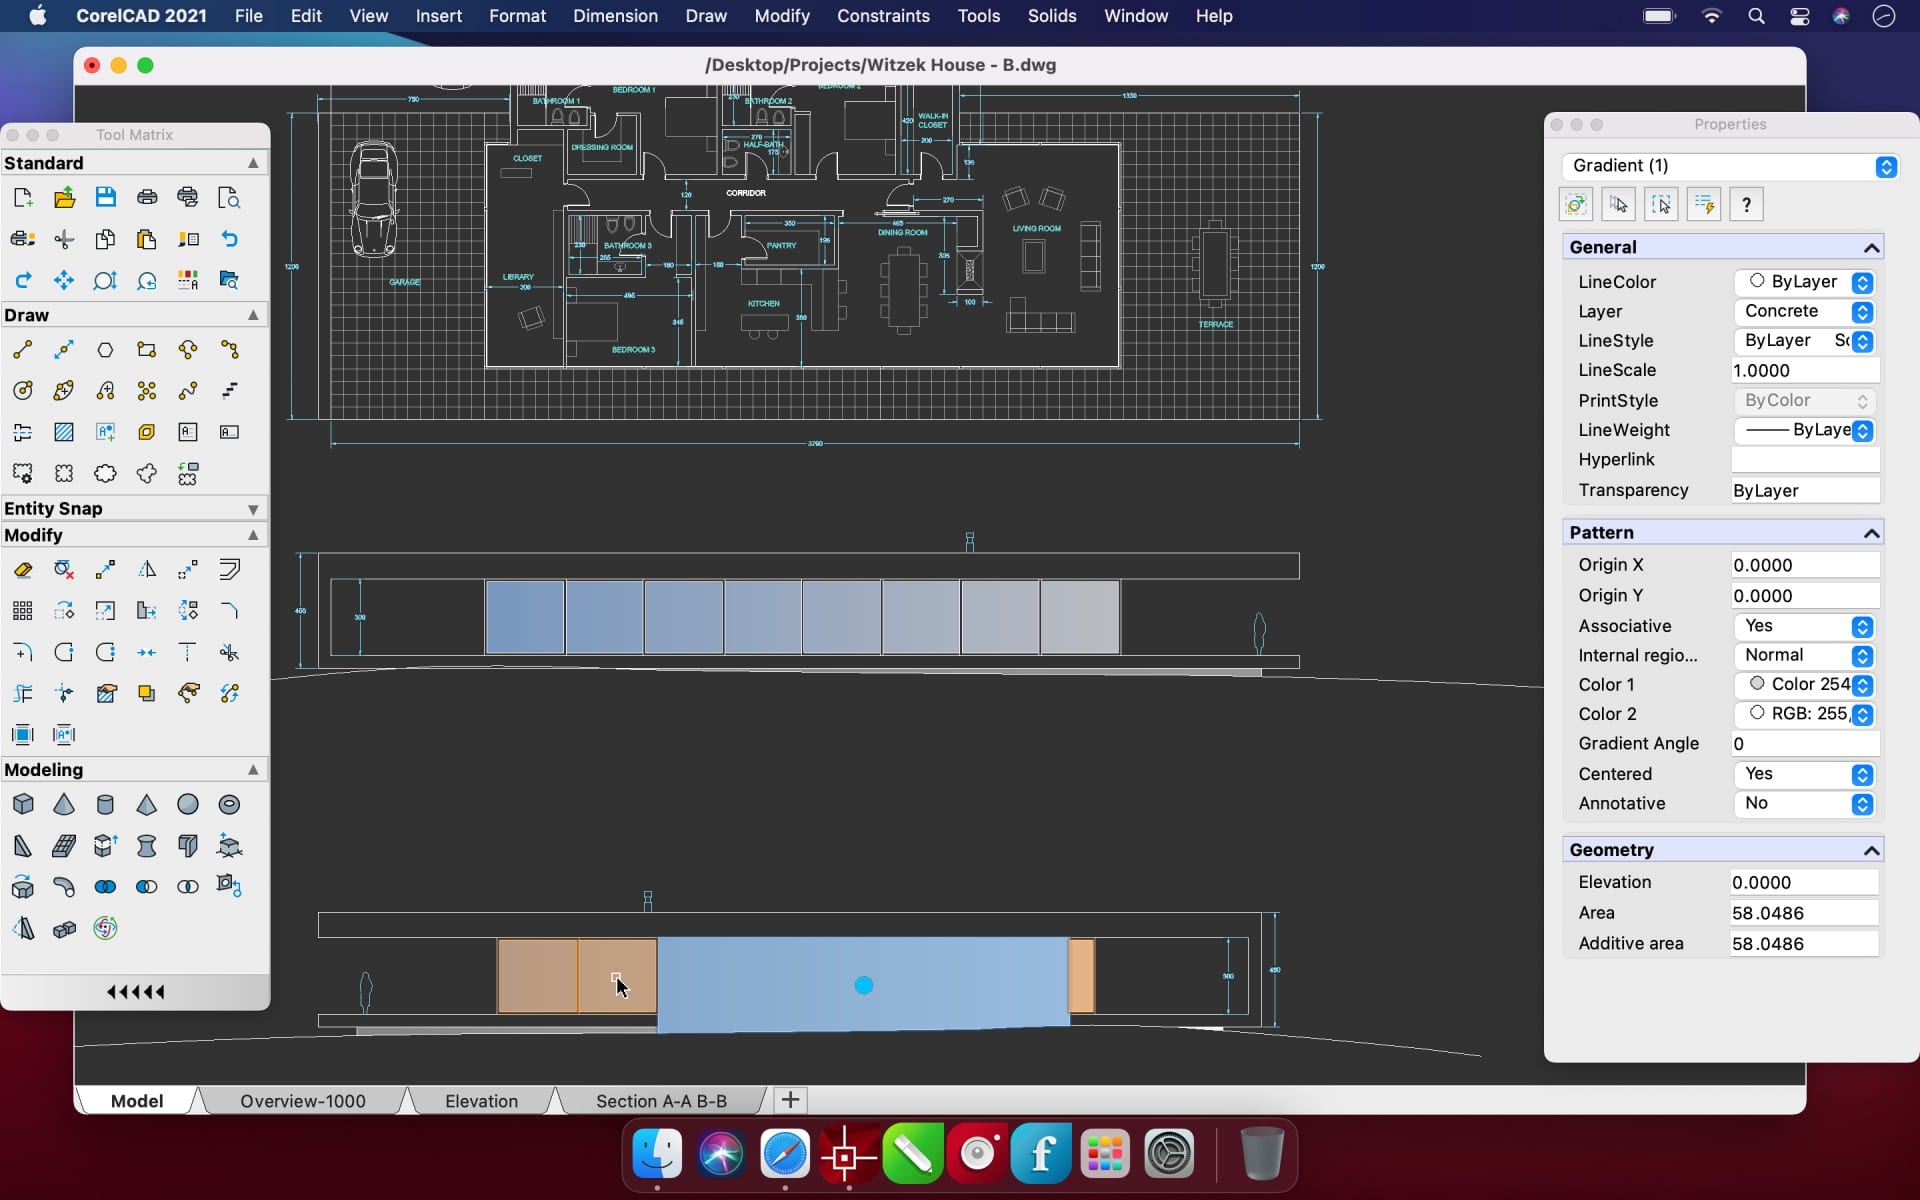Open the Centered Yes dropdown
Screen dimensions: 1920x1200
coord(1805,774)
